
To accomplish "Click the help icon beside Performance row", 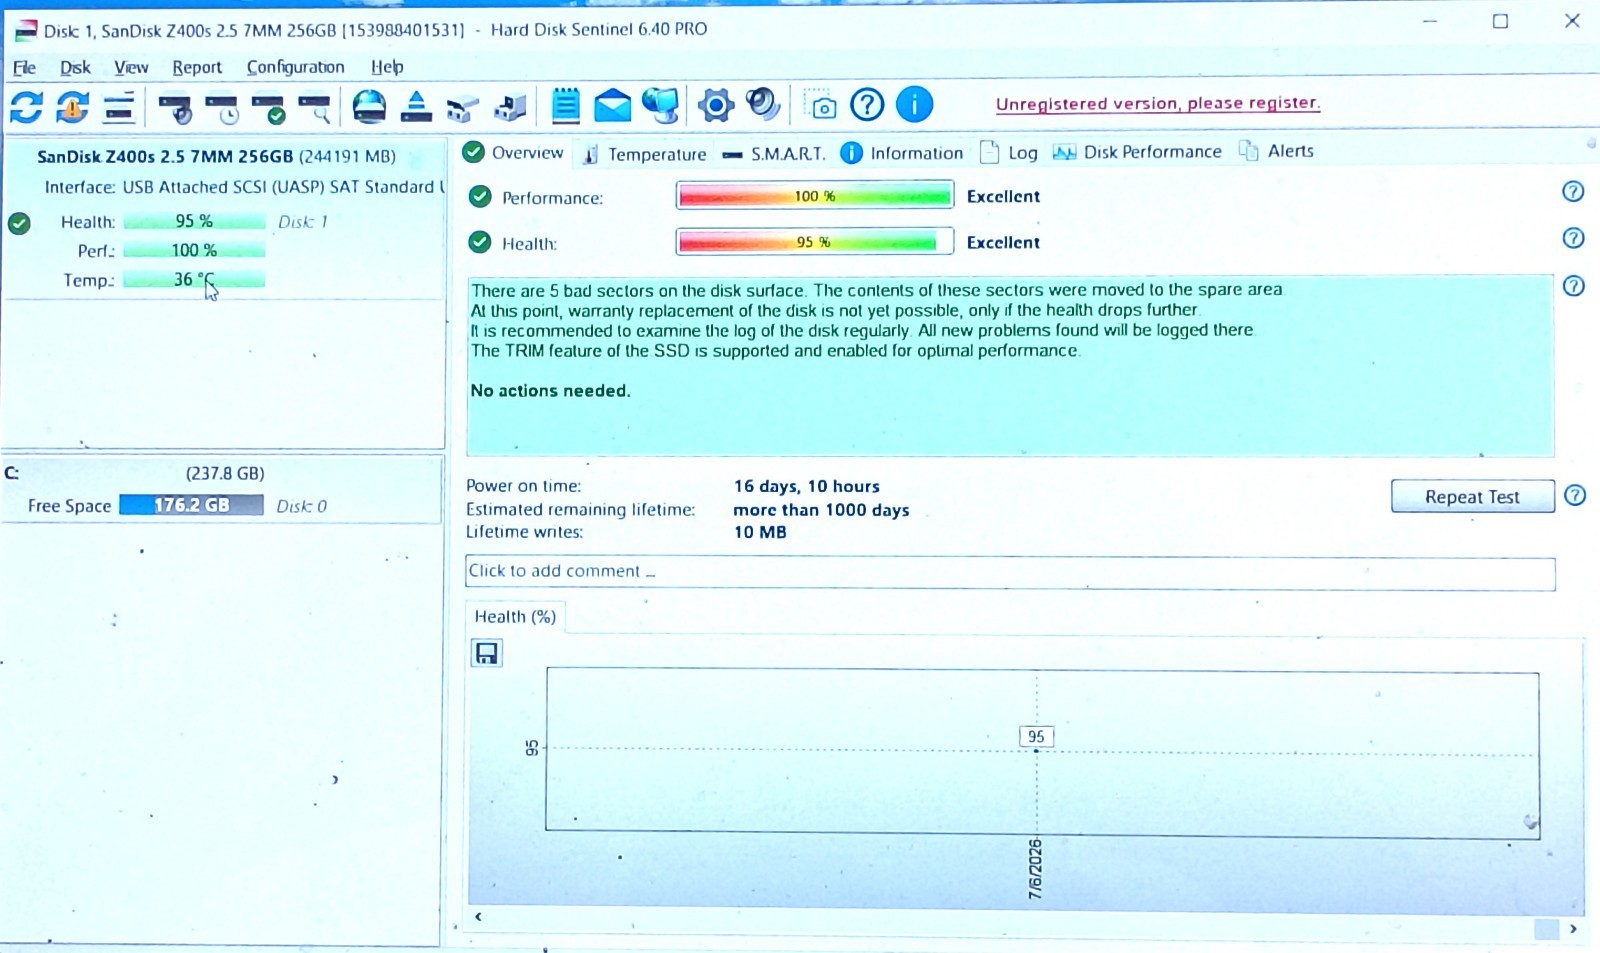I will click(1573, 191).
